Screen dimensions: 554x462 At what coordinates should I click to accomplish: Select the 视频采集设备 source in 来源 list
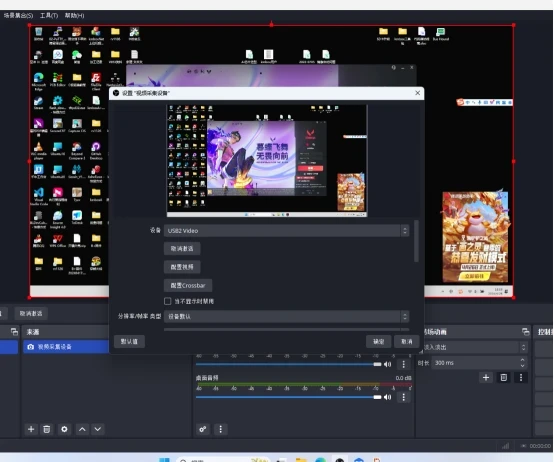[66, 347]
